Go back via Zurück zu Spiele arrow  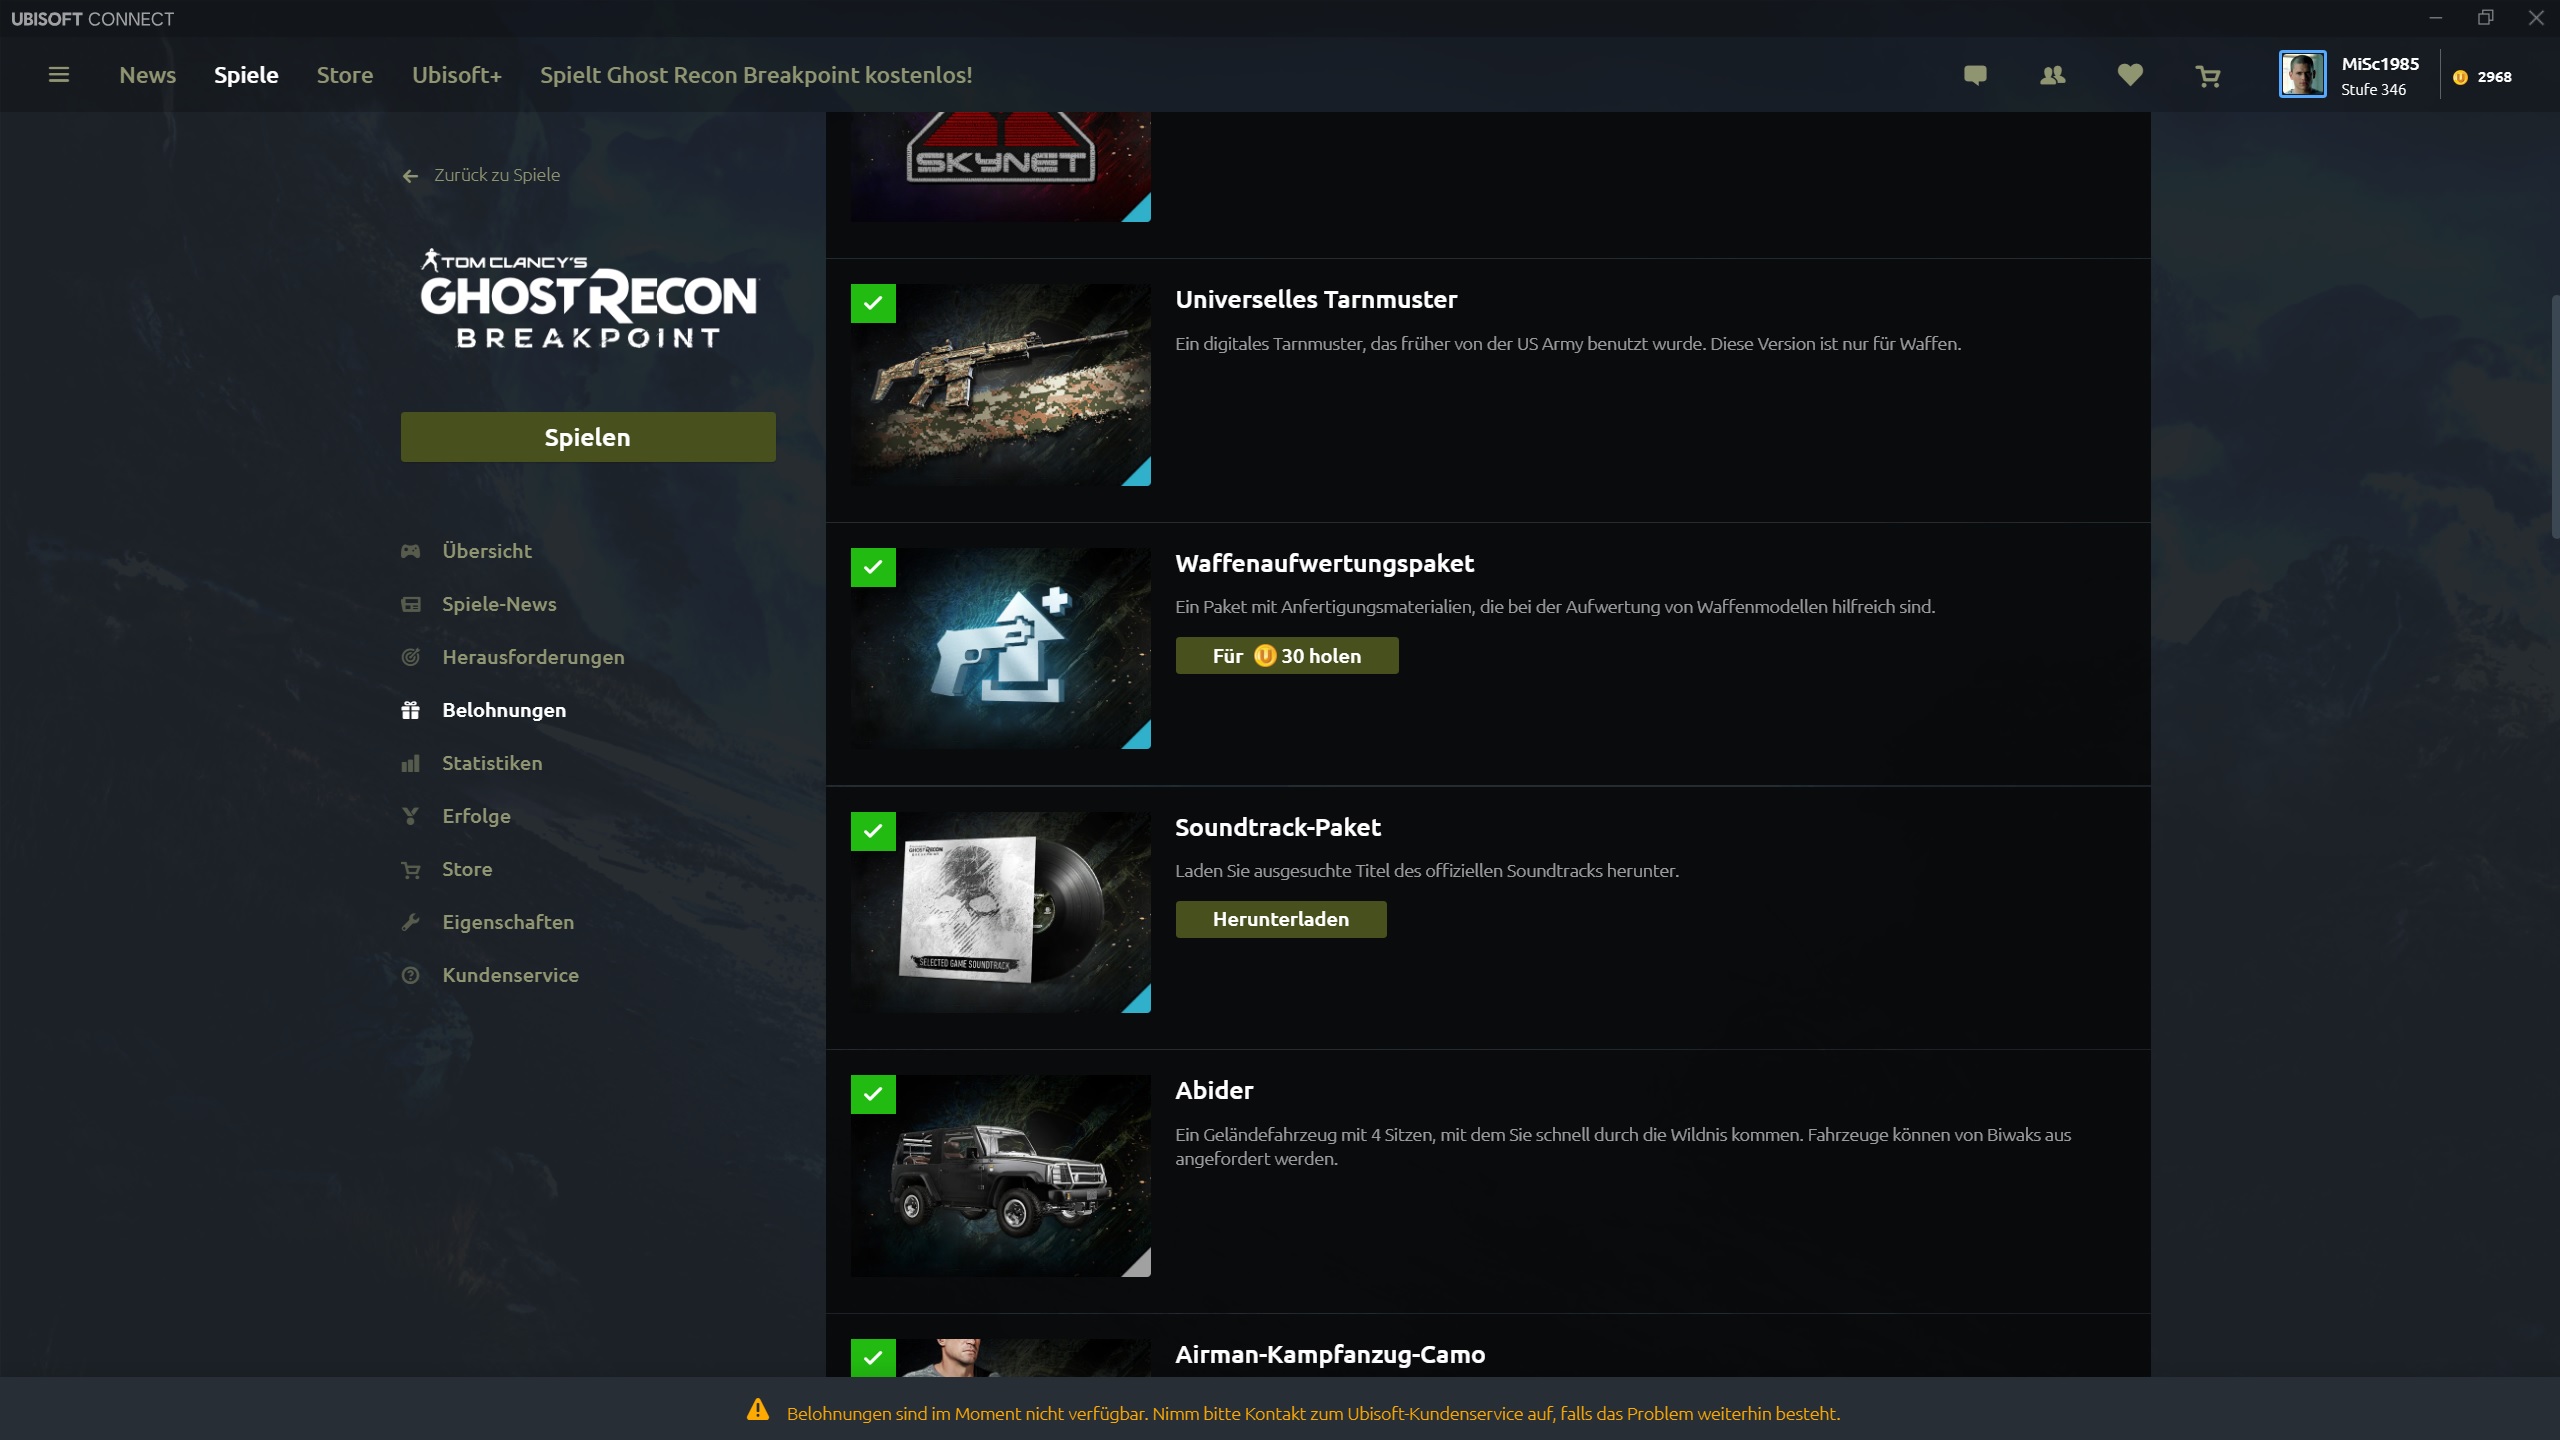point(410,176)
